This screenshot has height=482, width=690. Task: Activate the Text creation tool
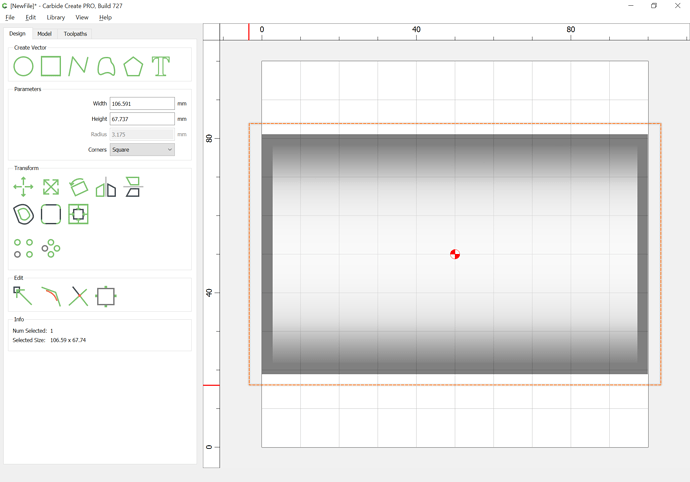161,66
